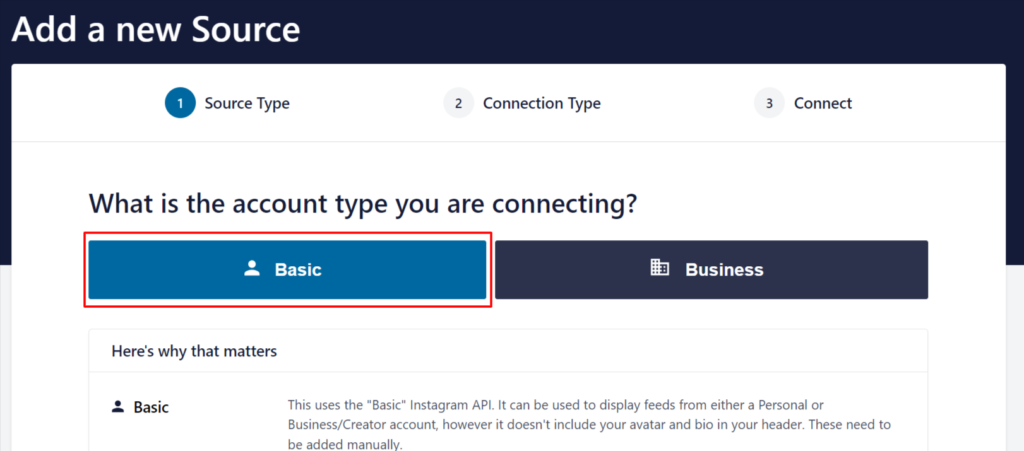
Task: Go to the Connection Type step label
Action: (541, 103)
